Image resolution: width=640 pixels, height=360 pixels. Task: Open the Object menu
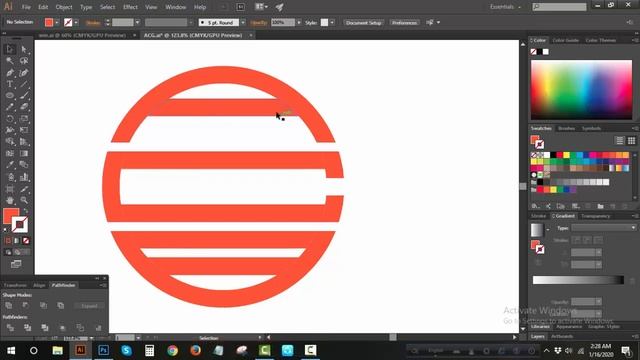[64, 7]
